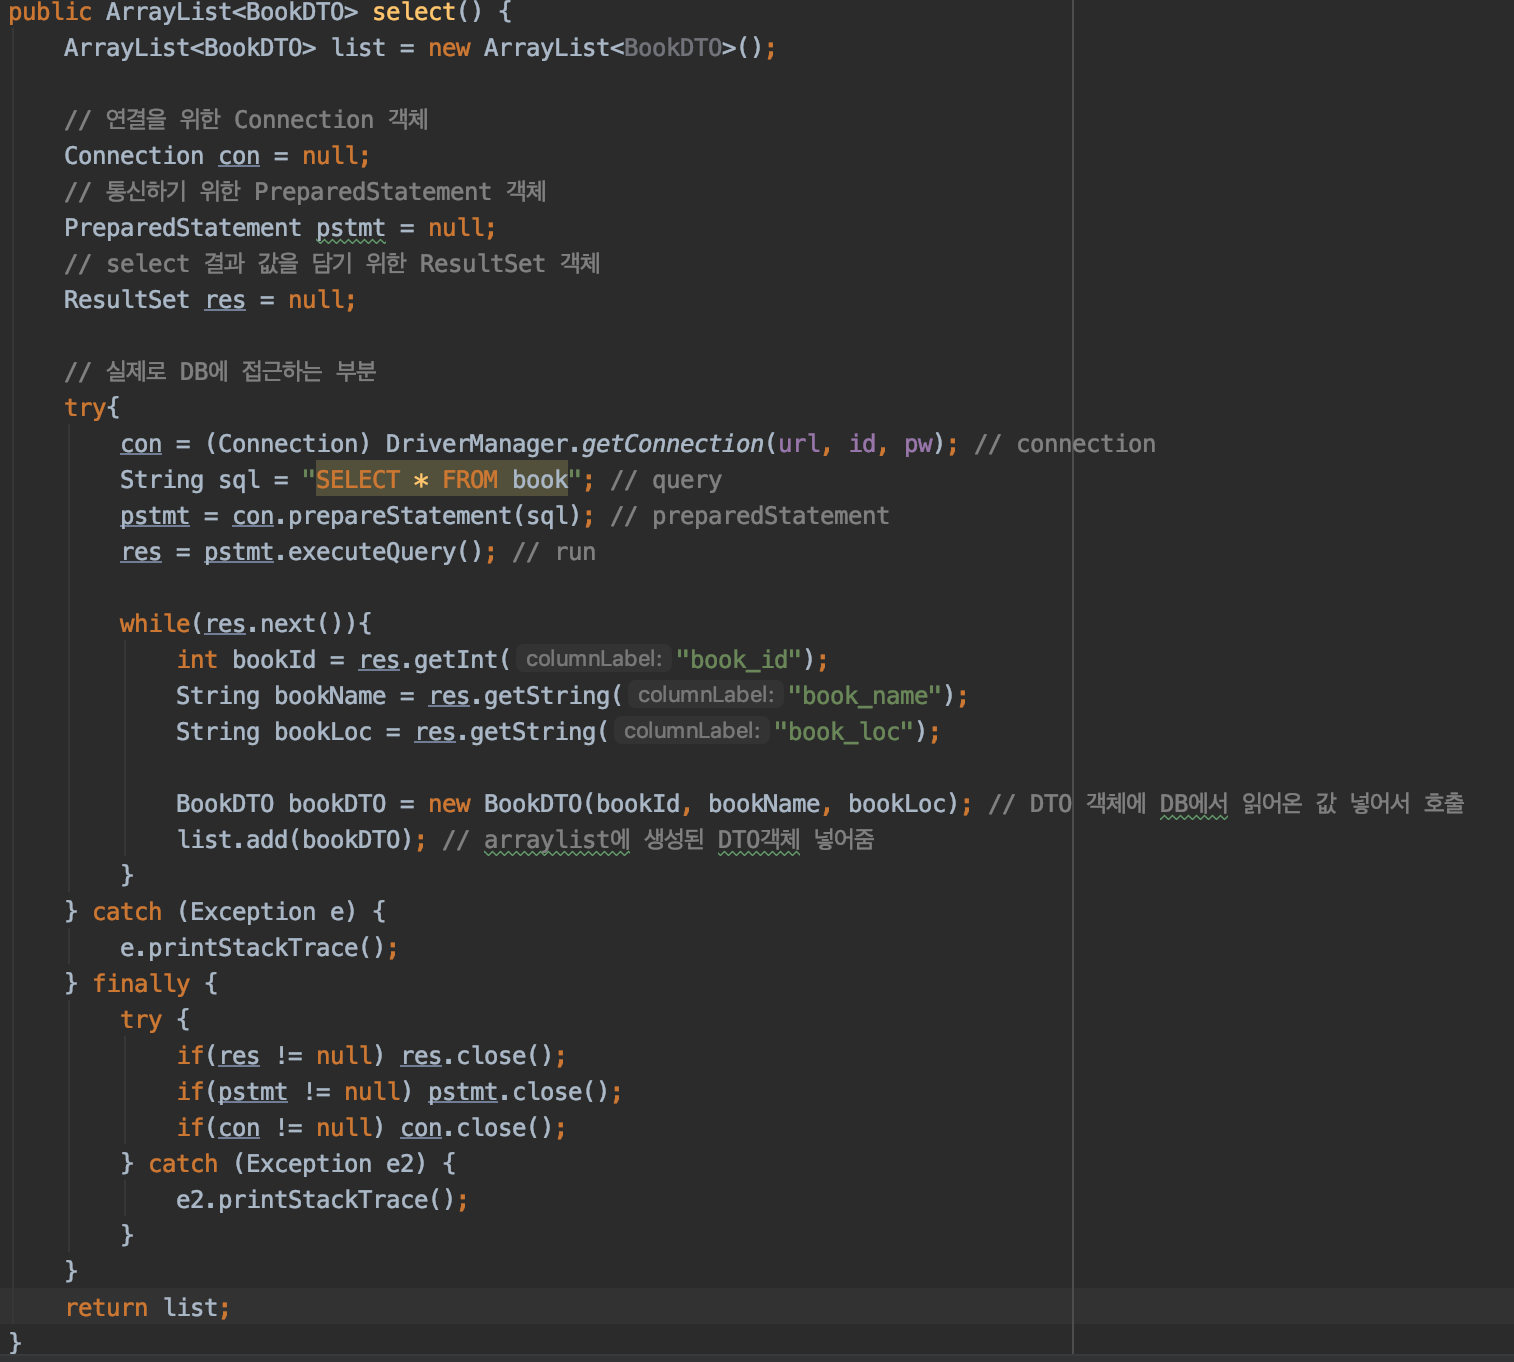Click the underlined res field declaration
The image size is (1514, 1362).
click(x=224, y=299)
